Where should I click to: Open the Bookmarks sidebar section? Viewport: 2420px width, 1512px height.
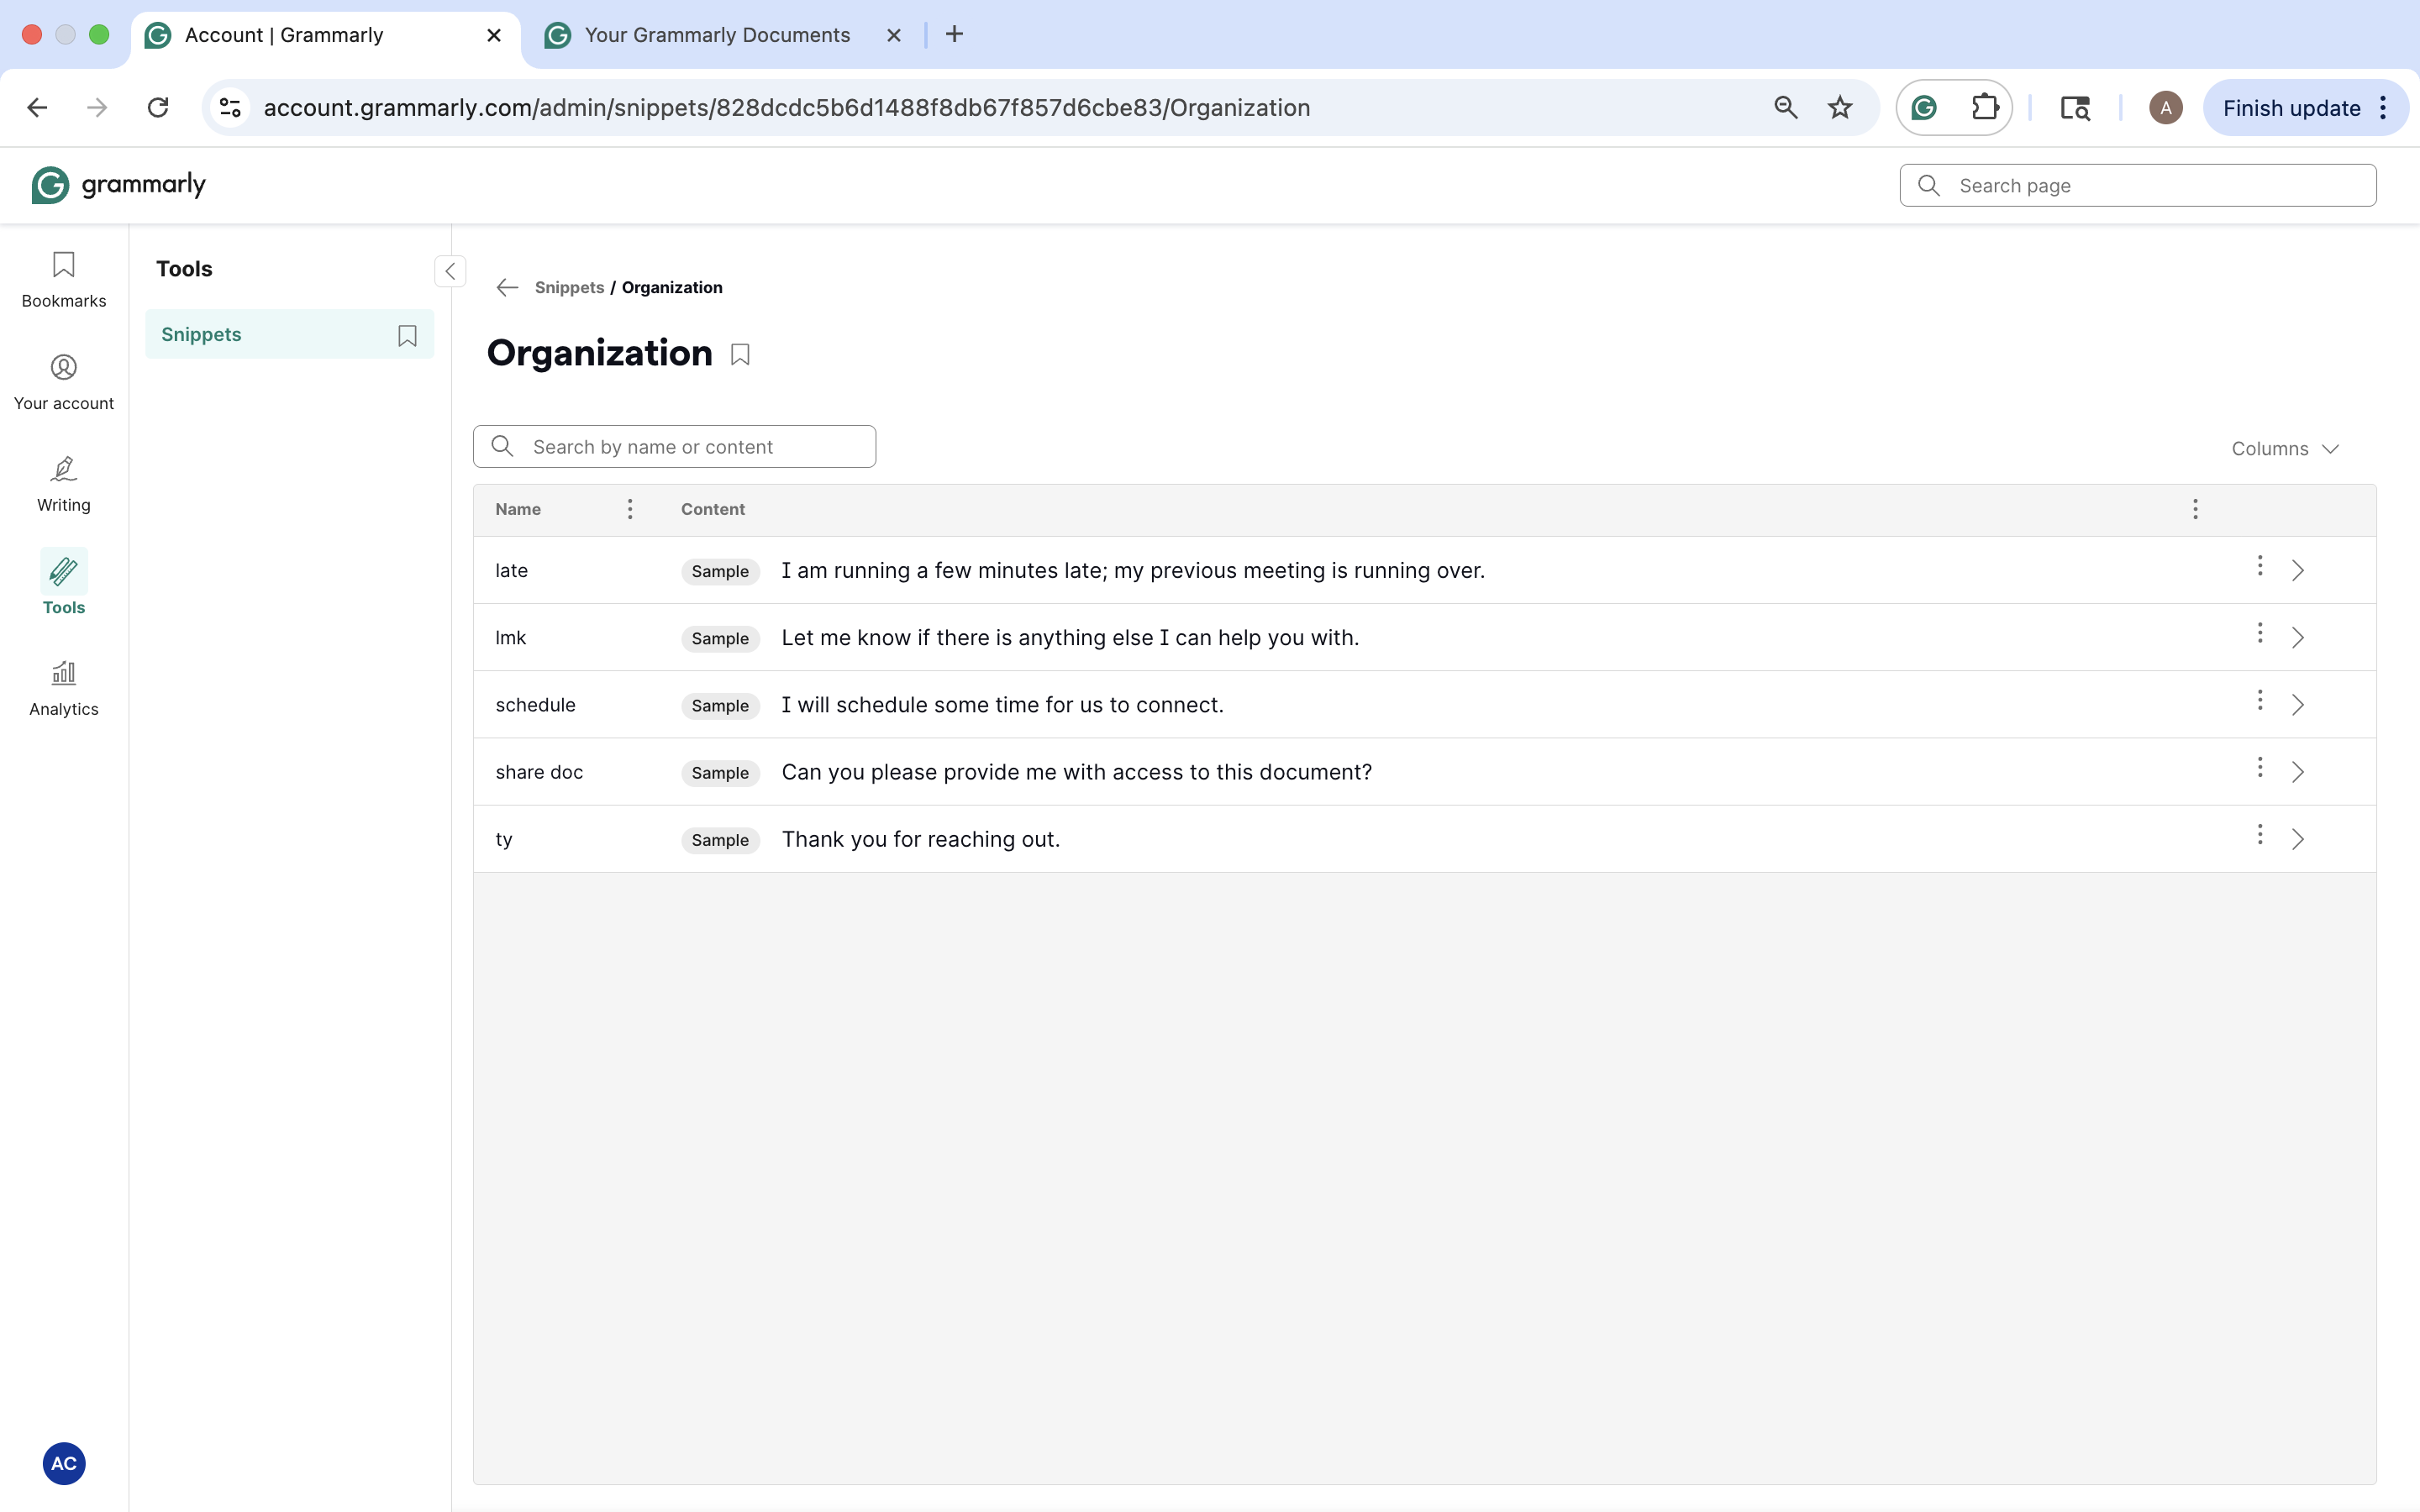tap(63, 279)
